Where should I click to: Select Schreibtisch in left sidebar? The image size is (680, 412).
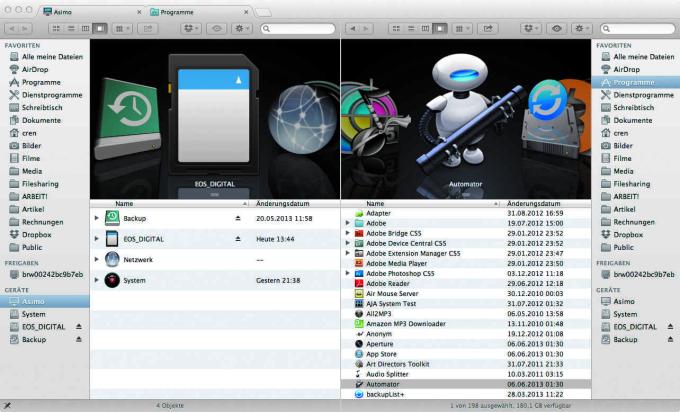click(x=42, y=108)
